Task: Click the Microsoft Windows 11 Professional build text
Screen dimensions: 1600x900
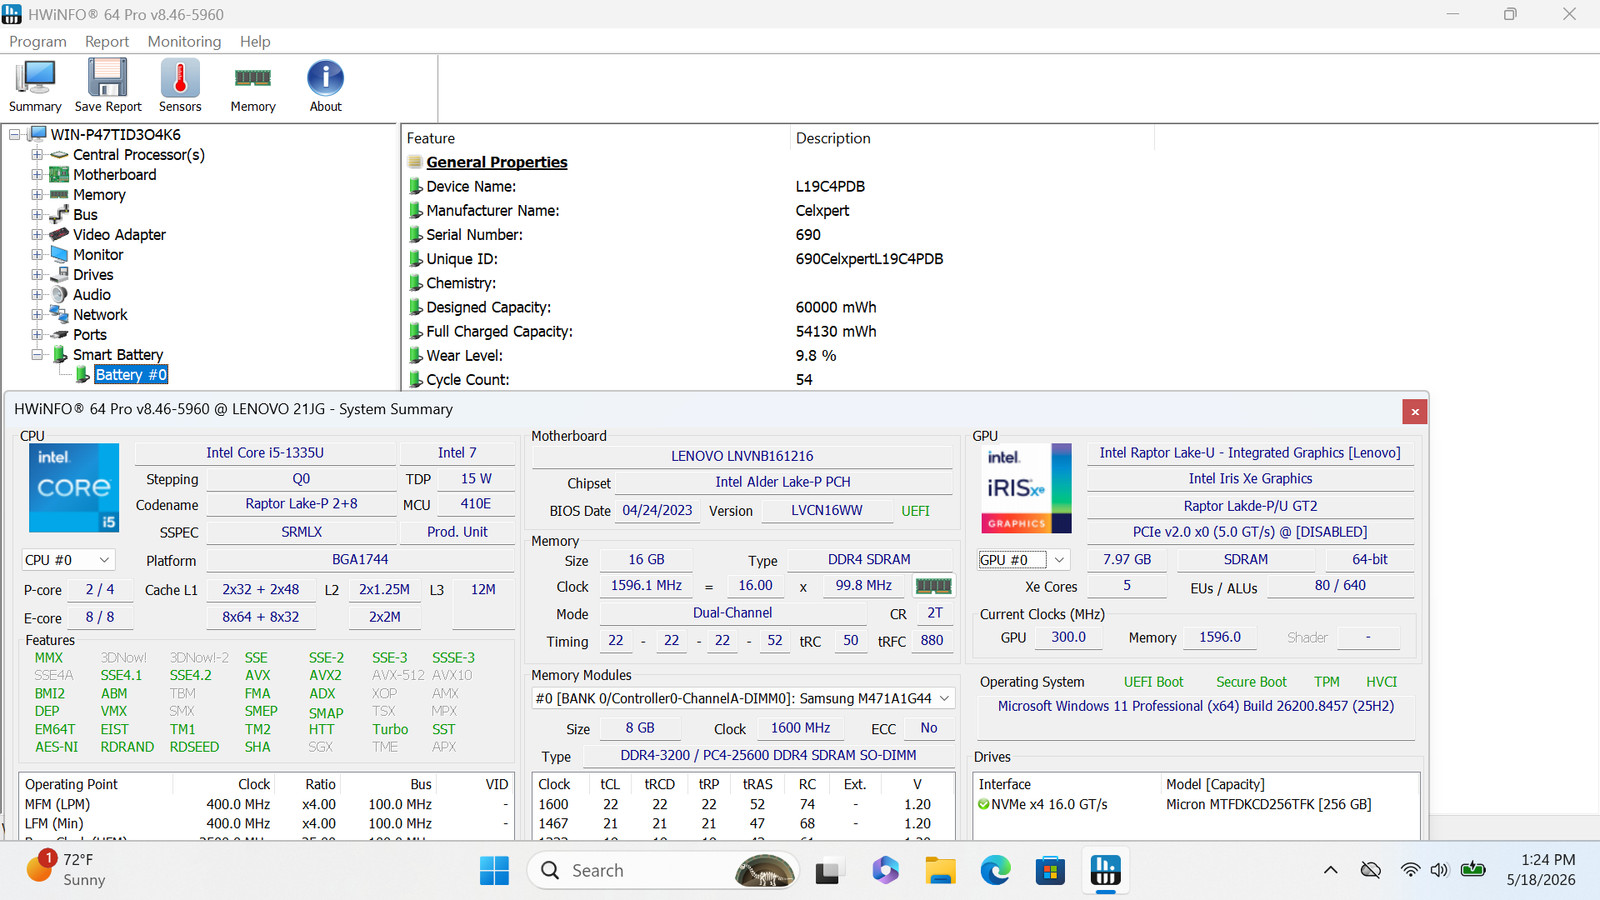Action: (x=1196, y=706)
